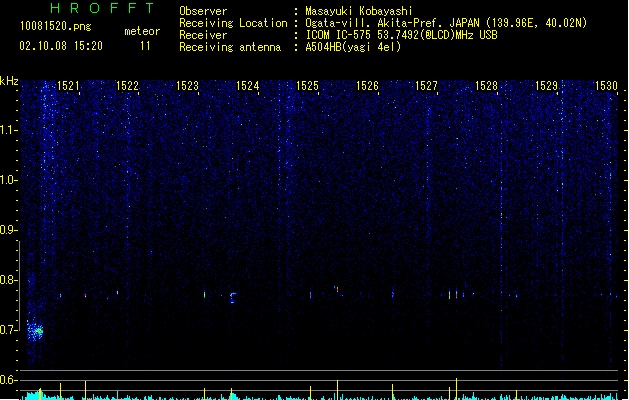Click the Receiving Location field label
This screenshot has width=629, height=400.
(x=233, y=23)
